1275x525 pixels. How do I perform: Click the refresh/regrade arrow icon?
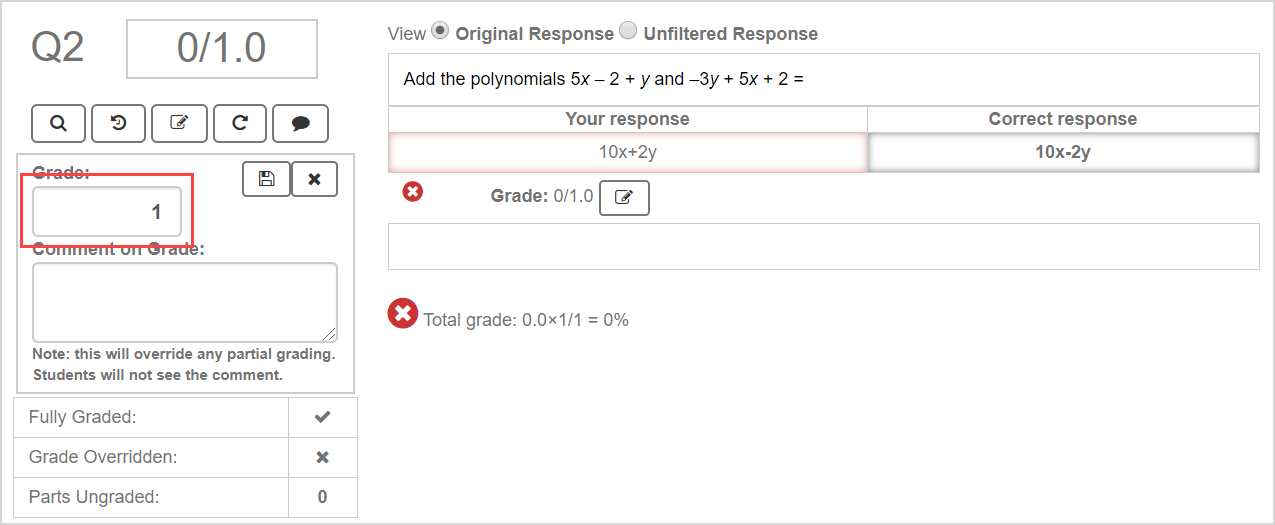point(240,123)
